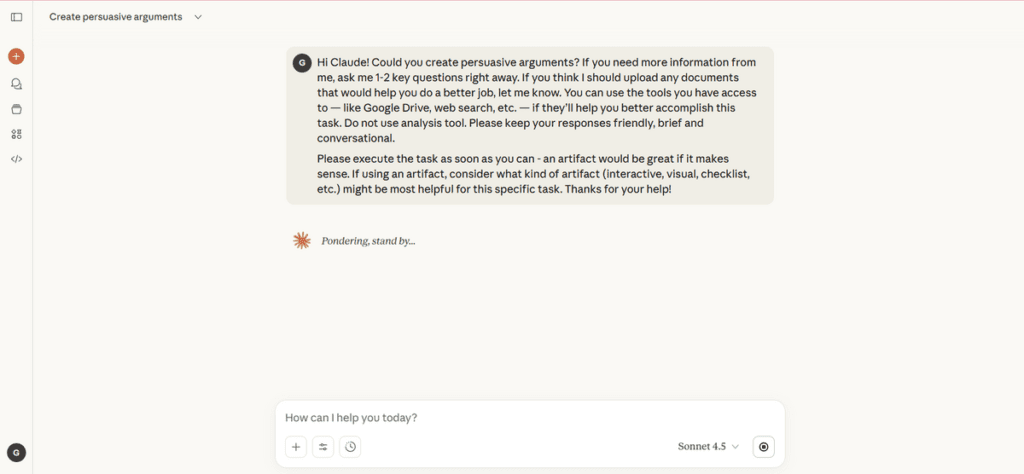Click the first paragraph starting "Hi Claude!"
This screenshot has width=1024, height=474.
pyautogui.click(x=536, y=100)
